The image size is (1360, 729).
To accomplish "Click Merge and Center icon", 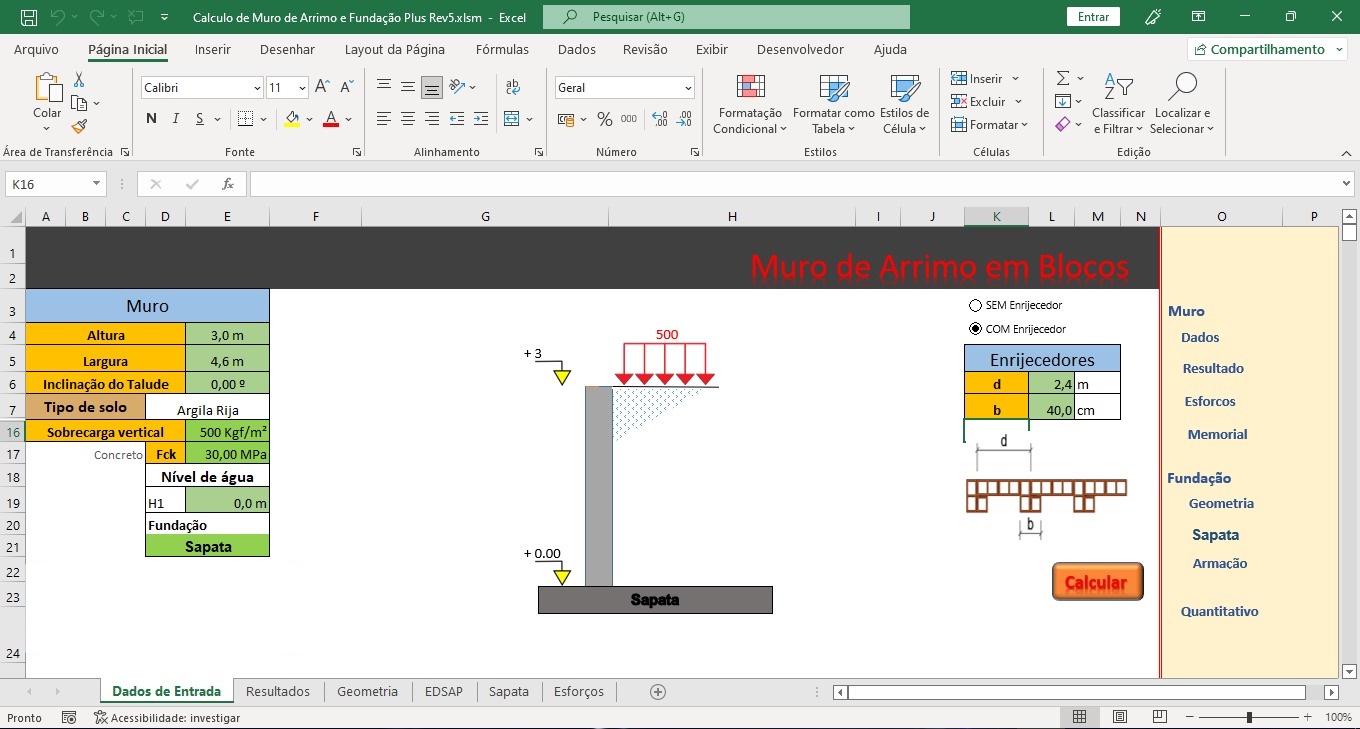I will 512,119.
